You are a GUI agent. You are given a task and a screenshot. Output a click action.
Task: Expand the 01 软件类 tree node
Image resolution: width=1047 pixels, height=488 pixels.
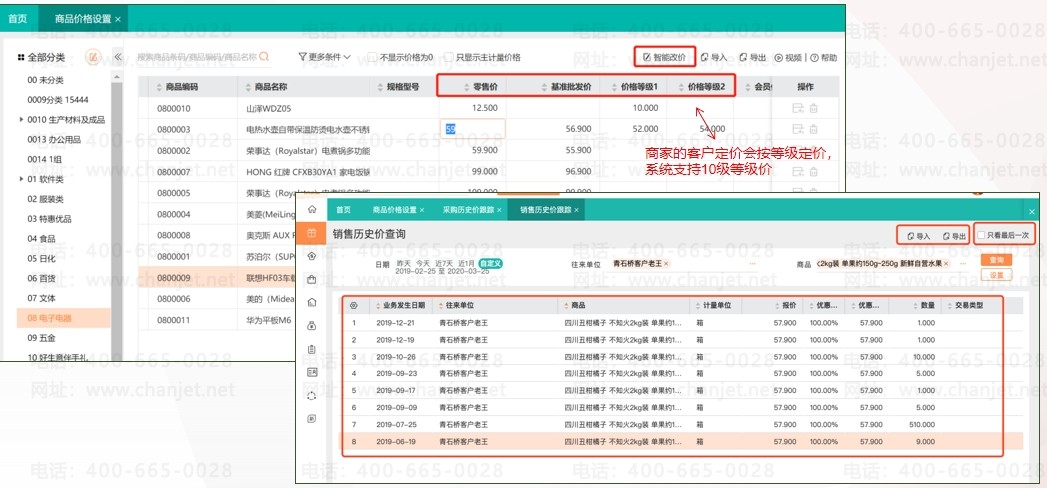click(22, 179)
